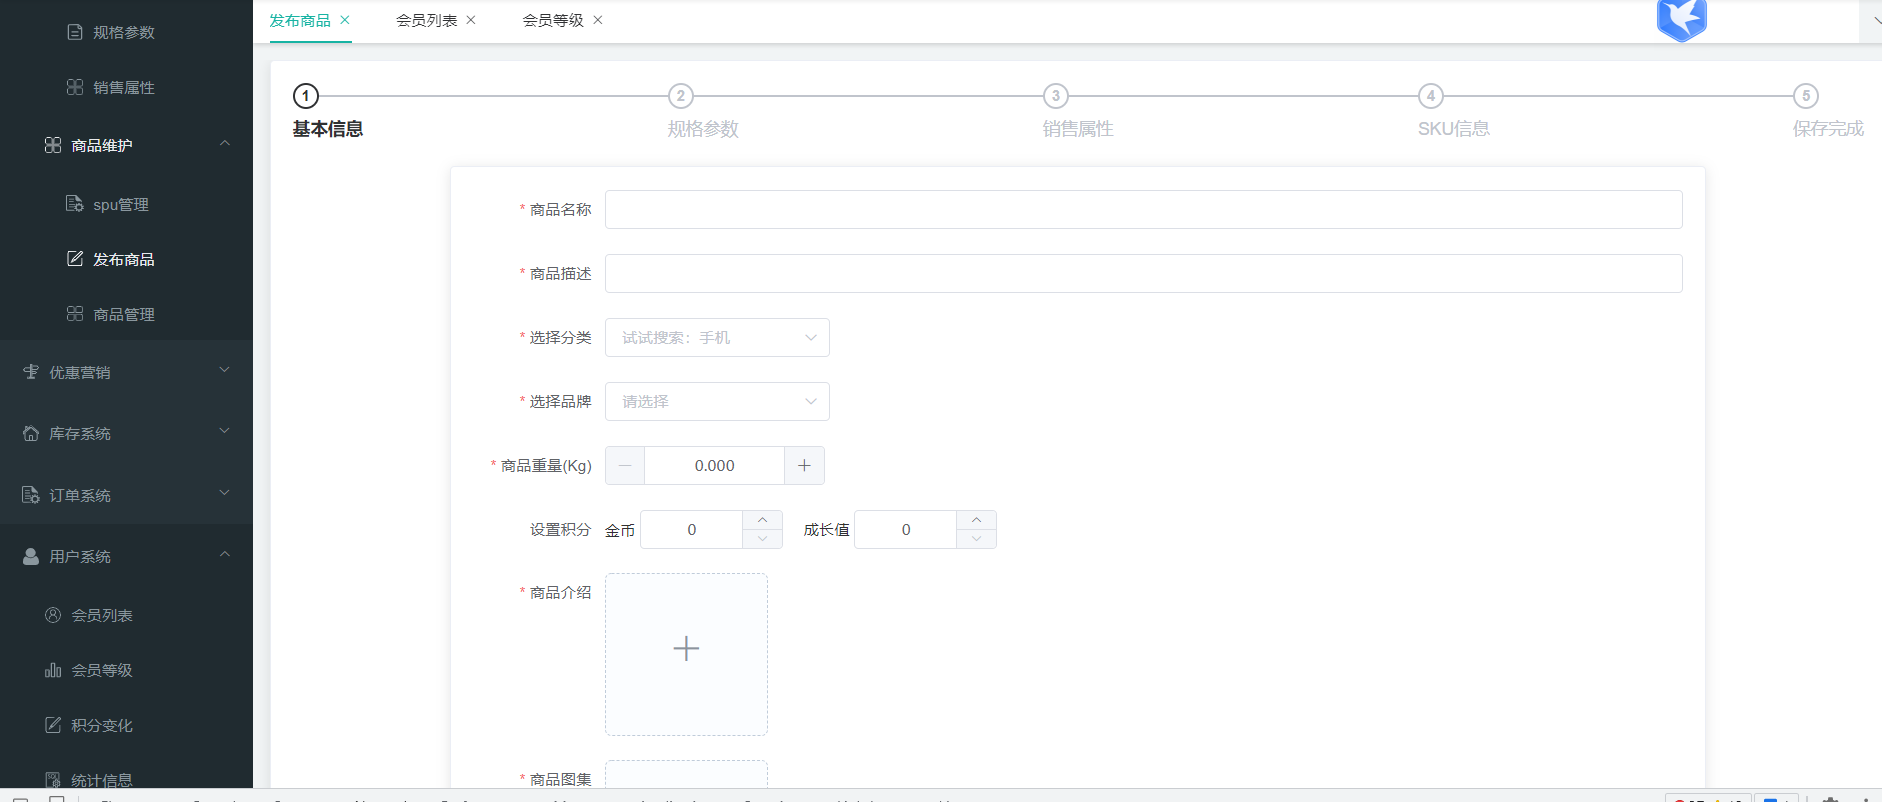Click the 商品管理 grid icon
The width and height of the screenshot is (1882, 802).
coord(75,314)
